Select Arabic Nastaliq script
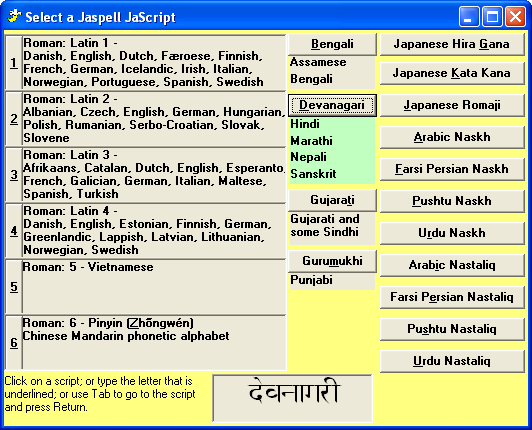Image resolution: width=532 pixels, height=430 pixels. pos(452,265)
